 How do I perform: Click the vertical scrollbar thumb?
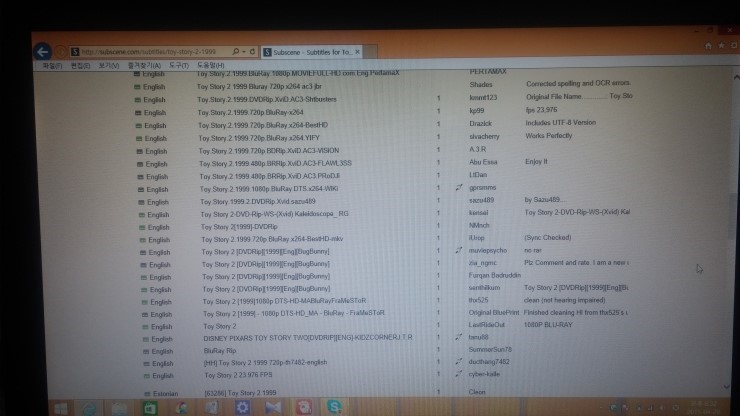(x=732, y=217)
